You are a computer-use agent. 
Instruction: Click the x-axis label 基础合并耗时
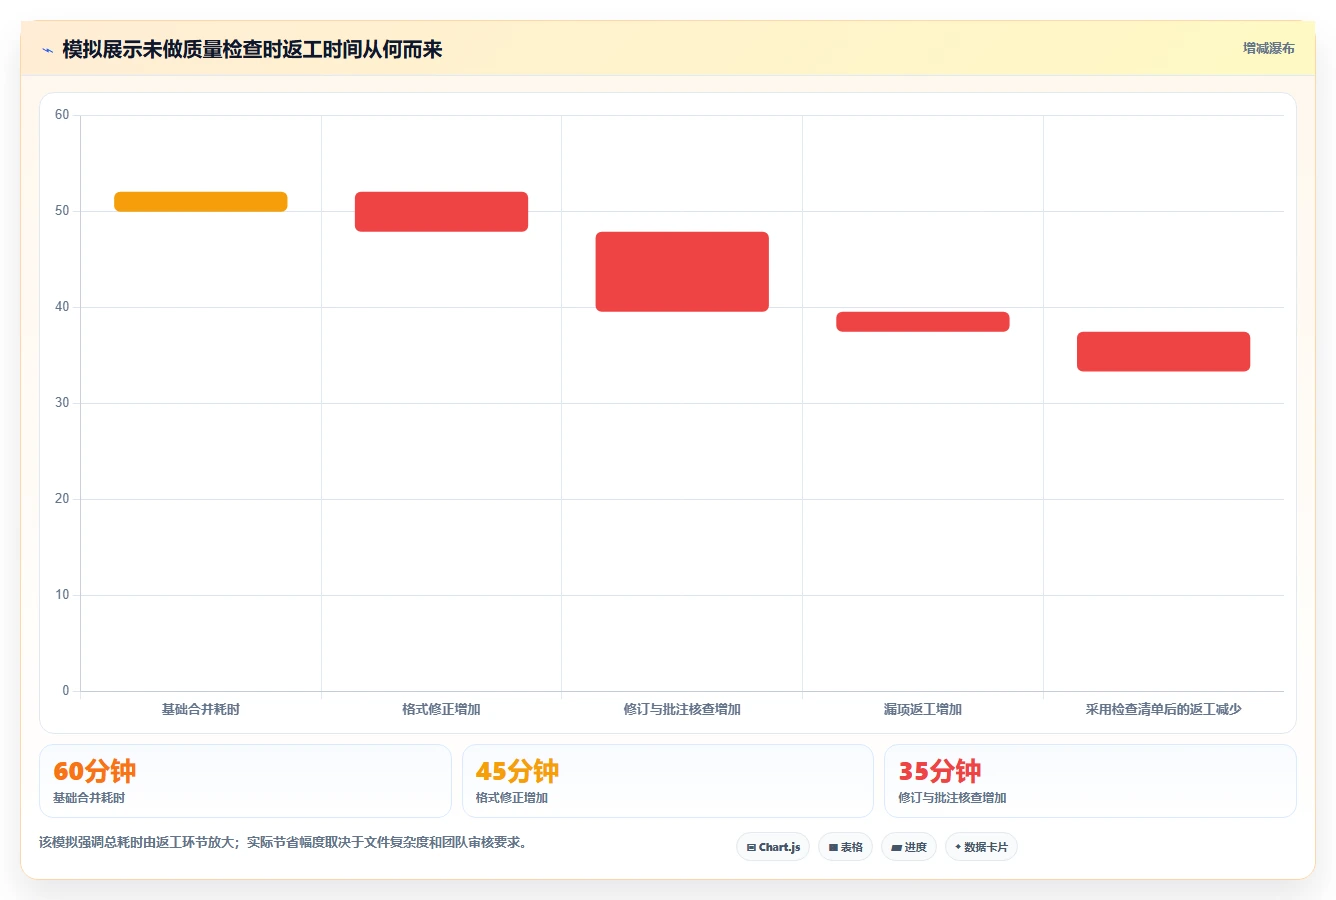coord(201,709)
